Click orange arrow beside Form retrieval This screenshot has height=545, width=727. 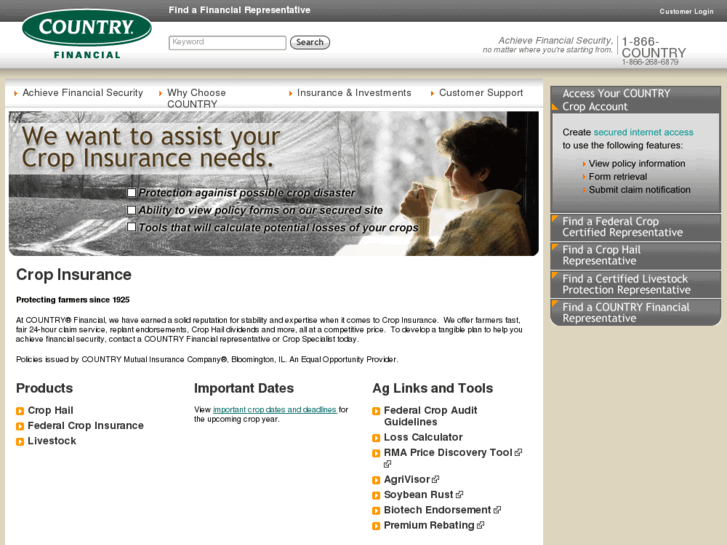coord(584,177)
